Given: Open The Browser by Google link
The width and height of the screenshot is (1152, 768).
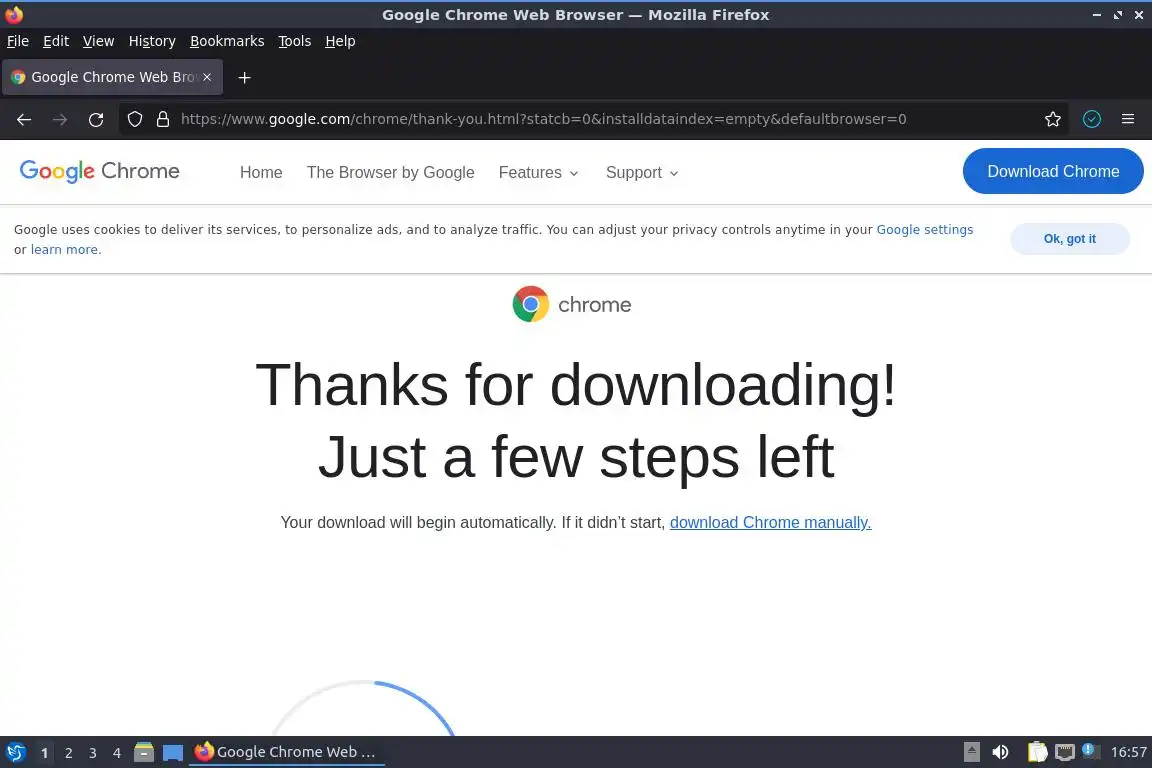Looking at the screenshot, I should (x=390, y=173).
